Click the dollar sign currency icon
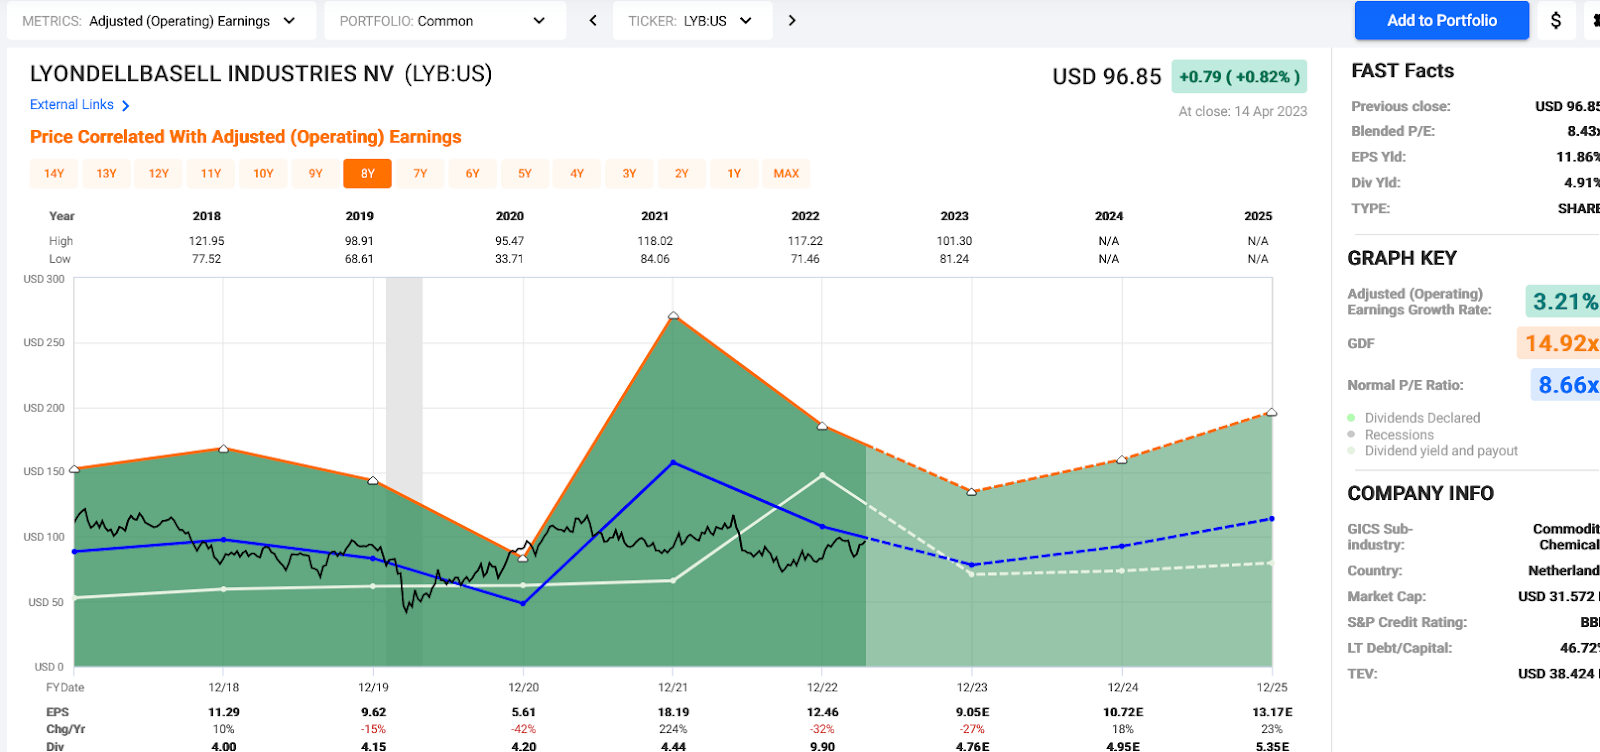This screenshot has height=752, width=1600. click(x=1556, y=20)
